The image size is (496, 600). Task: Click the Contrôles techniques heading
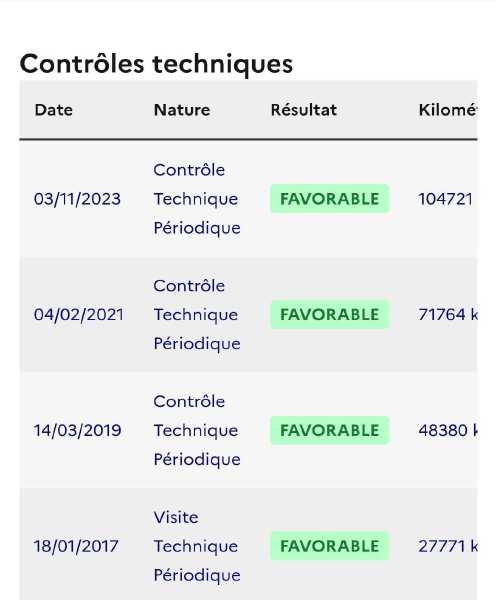click(x=156, y=64)
